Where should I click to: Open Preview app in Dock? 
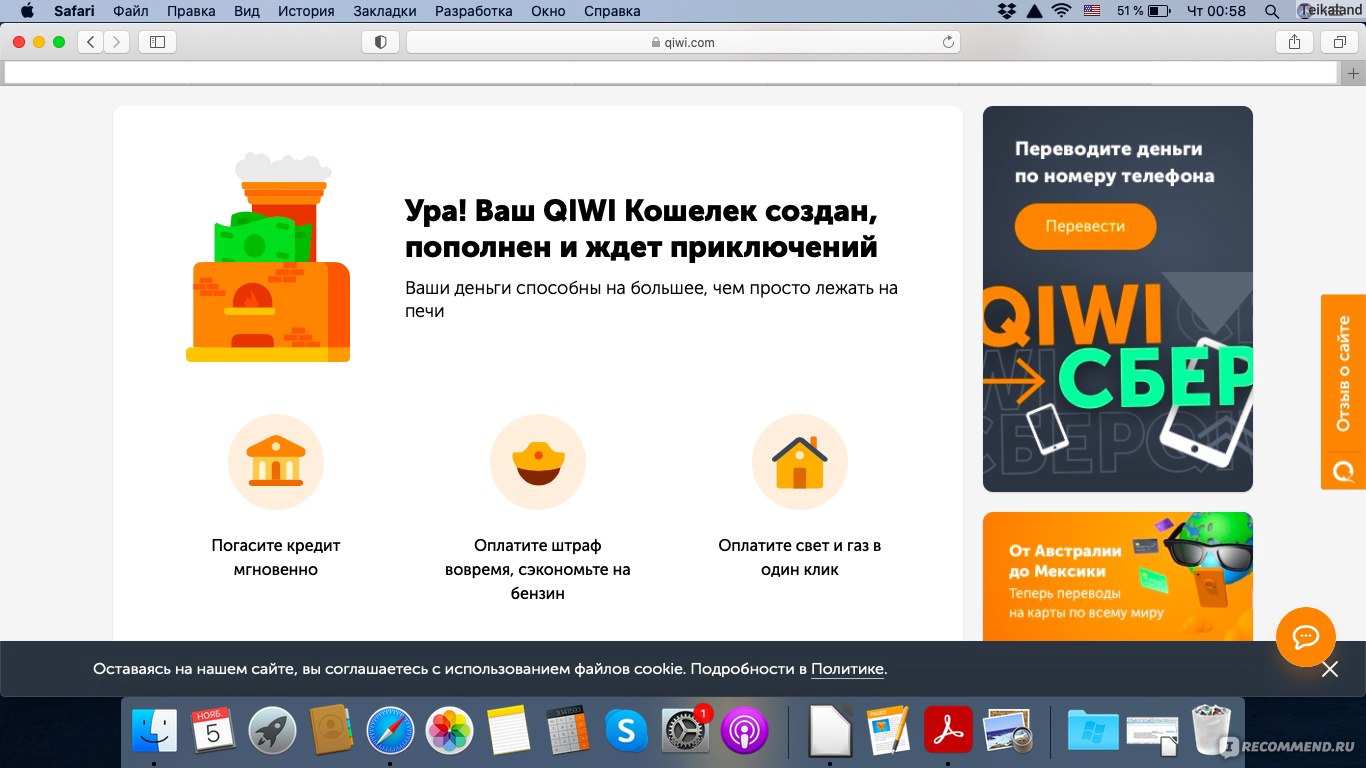[x=1007, y=731]
